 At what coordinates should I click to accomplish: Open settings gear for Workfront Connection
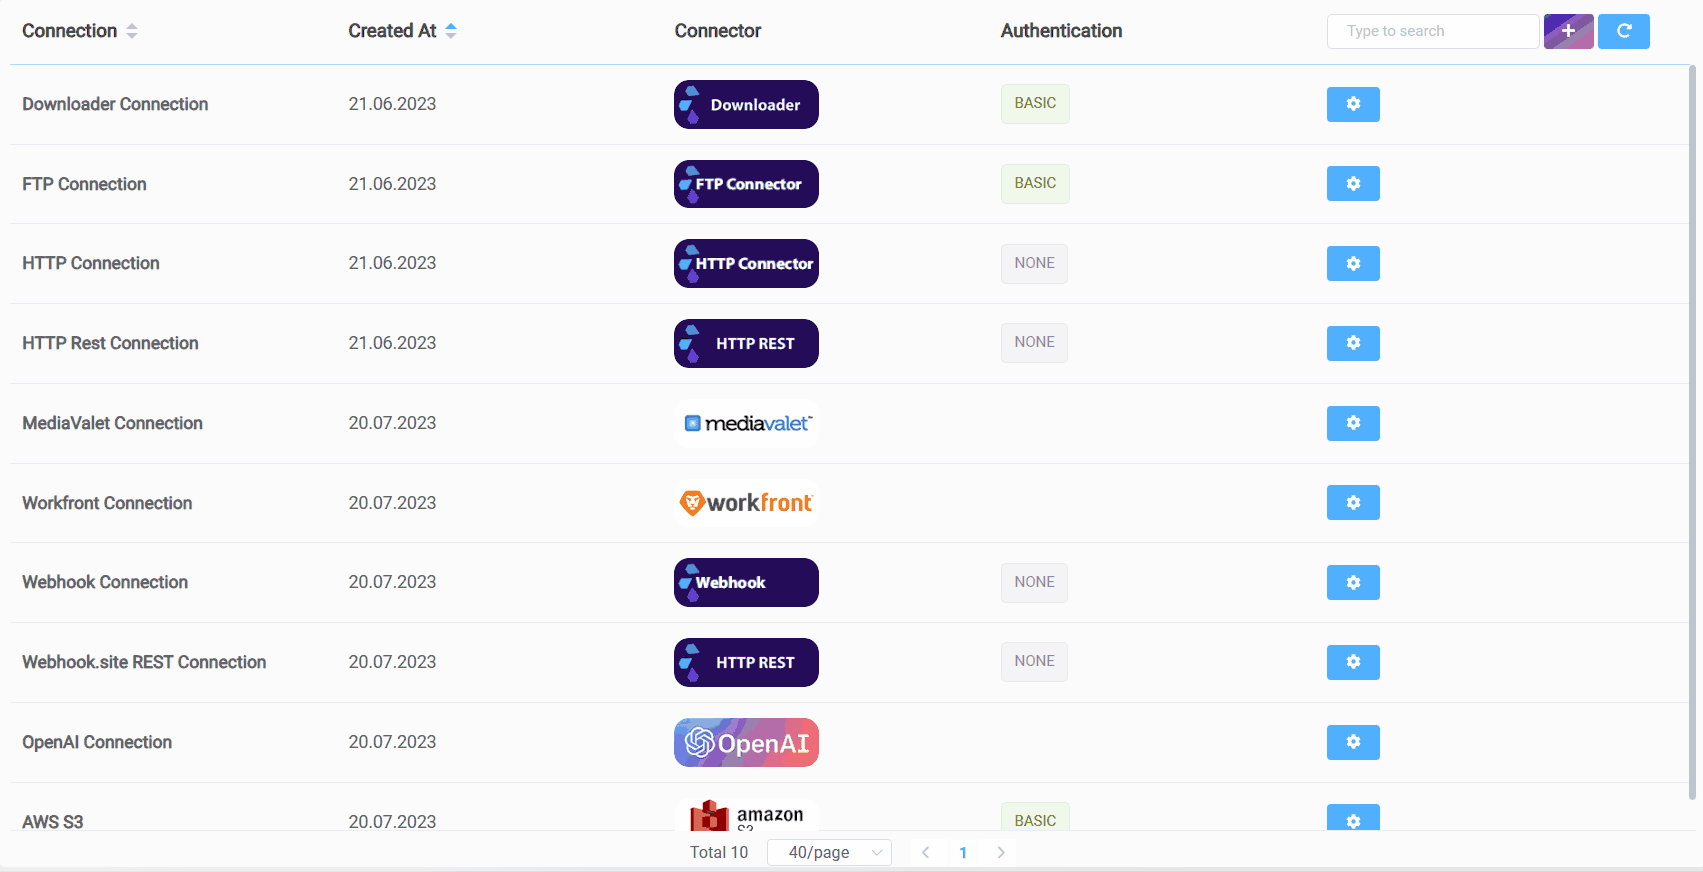tap(1352, 503)
